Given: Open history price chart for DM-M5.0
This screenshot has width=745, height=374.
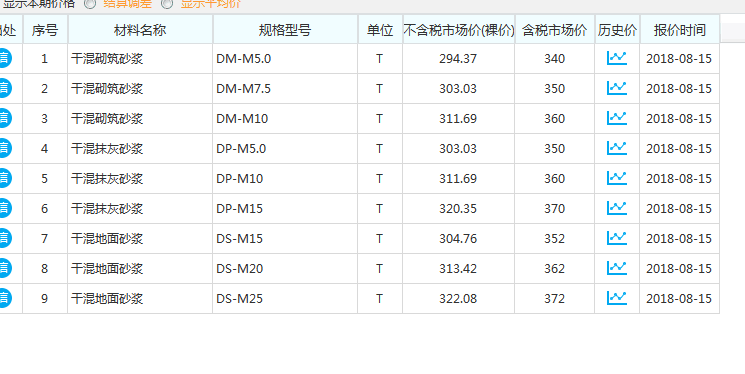Looking at the screenshot, I should point(617,58).
